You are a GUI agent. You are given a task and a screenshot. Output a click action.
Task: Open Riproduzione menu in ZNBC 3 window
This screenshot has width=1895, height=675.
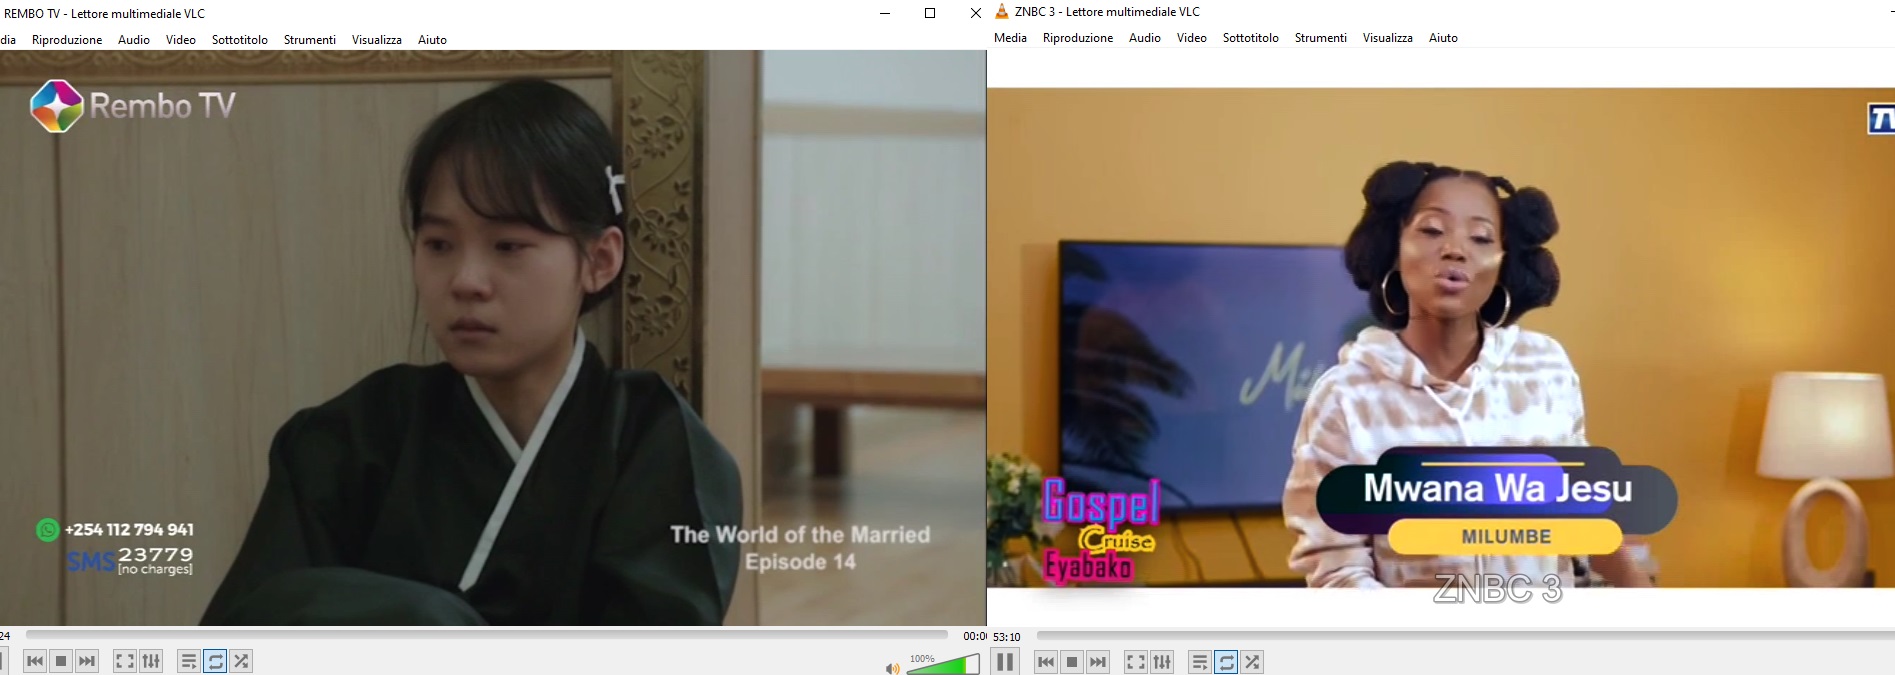(x=1078, y=38)
